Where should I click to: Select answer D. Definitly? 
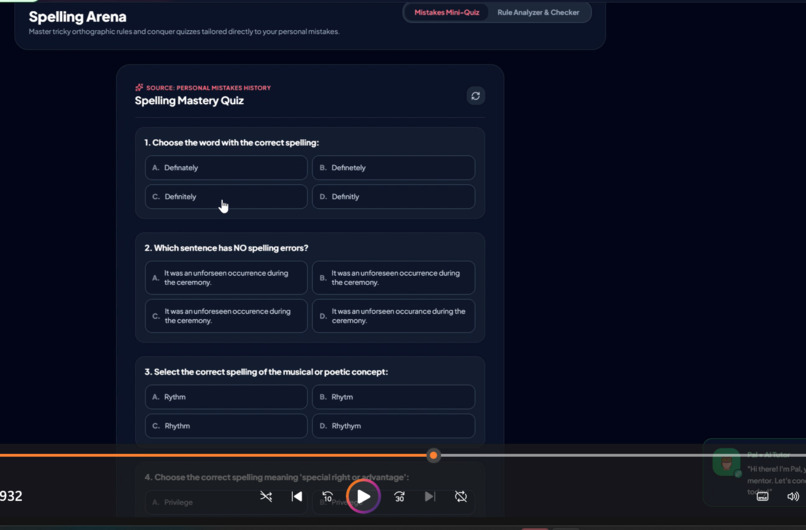394,196
